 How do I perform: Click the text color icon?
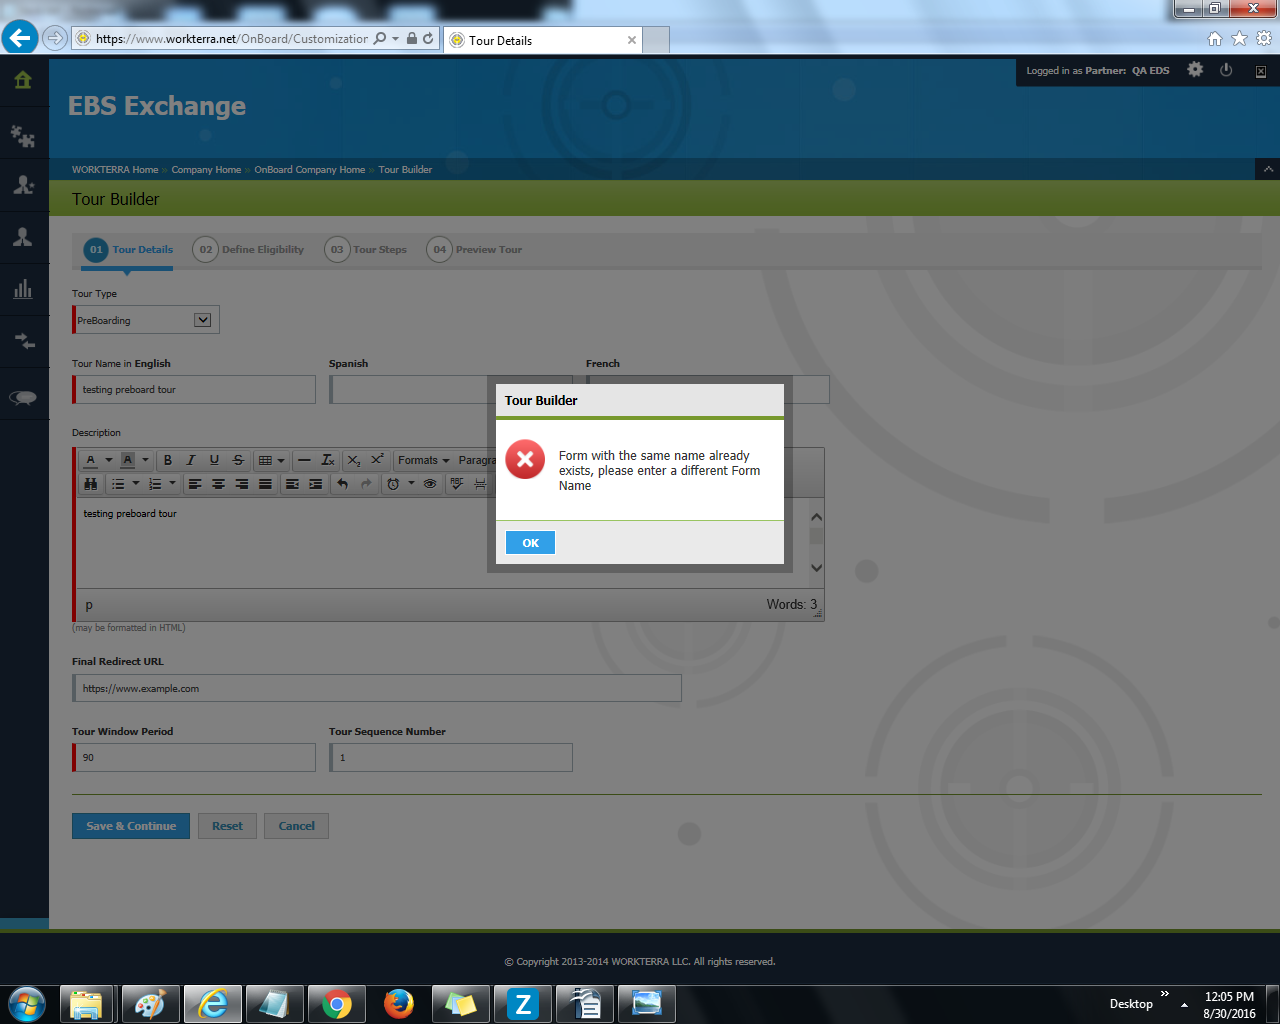pyautogui.click(x=91, y=460)
